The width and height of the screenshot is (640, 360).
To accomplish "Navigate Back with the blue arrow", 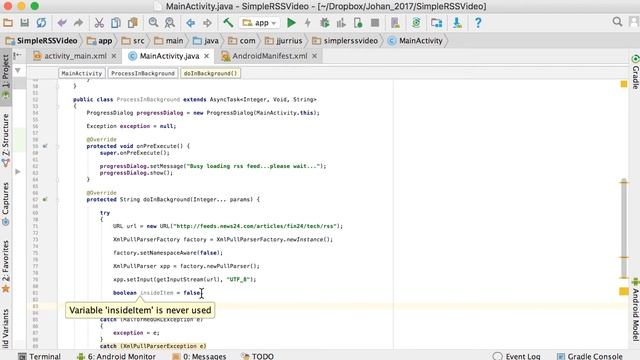I will [191, 23].
